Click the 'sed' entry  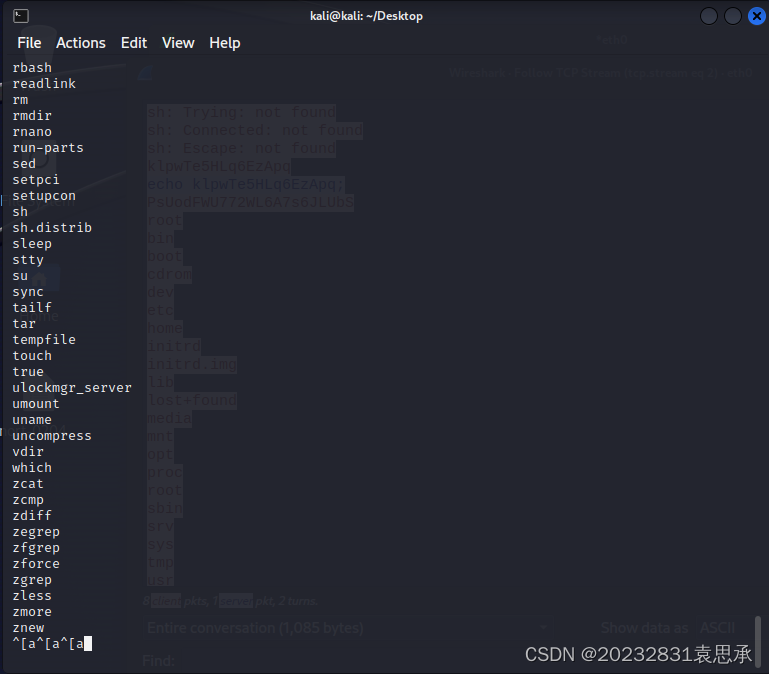coord(24,164)
